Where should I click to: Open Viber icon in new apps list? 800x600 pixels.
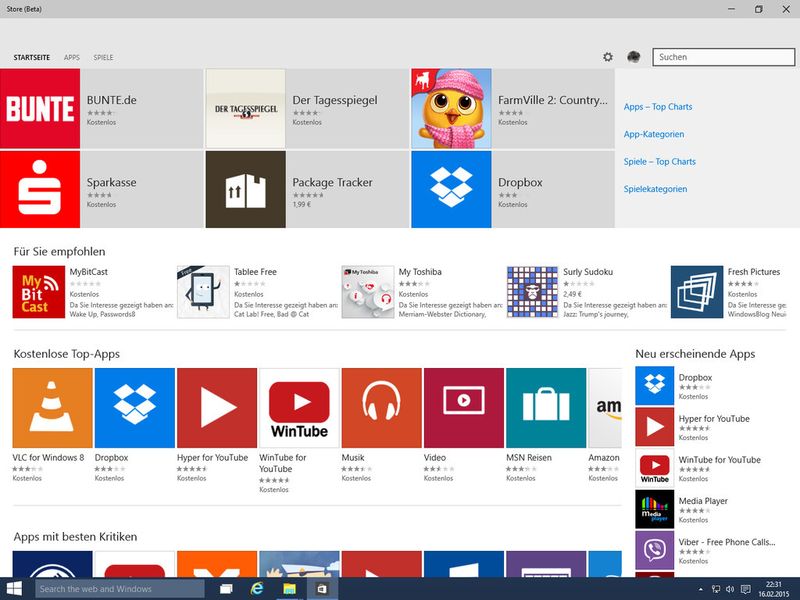pos(655,550)
